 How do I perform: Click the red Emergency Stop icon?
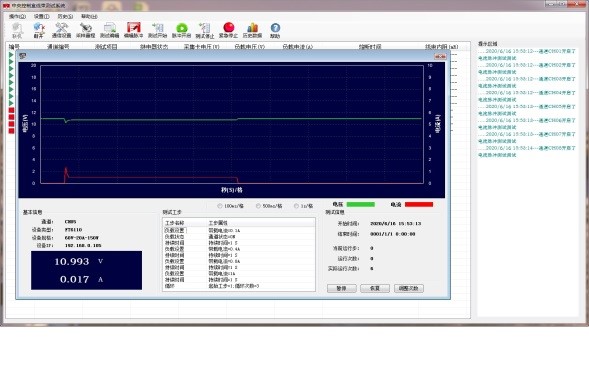pos(228,30)
